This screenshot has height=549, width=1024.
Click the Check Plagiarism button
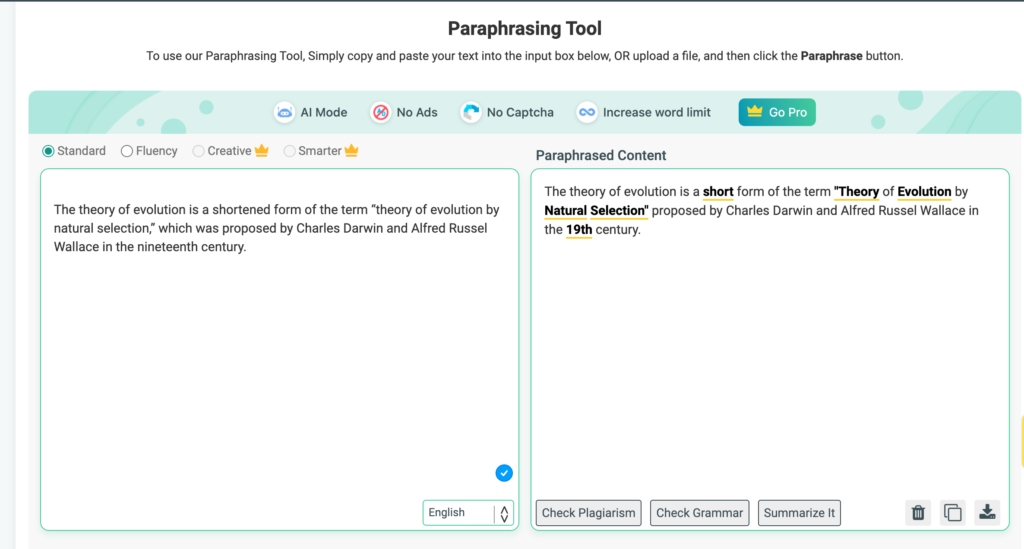(588, 513)
